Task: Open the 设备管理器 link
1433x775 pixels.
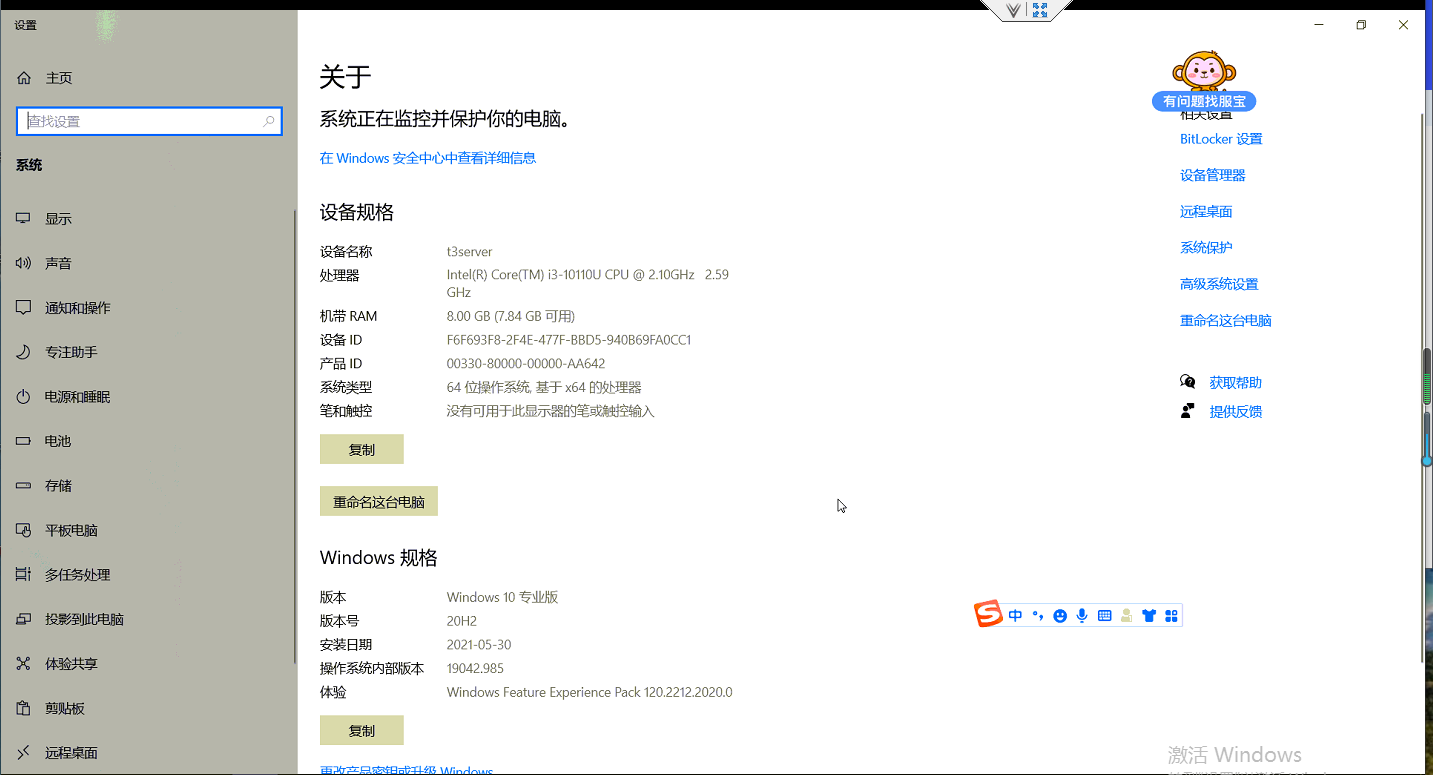Action: pyautogui.click(x=1213, y=175)
